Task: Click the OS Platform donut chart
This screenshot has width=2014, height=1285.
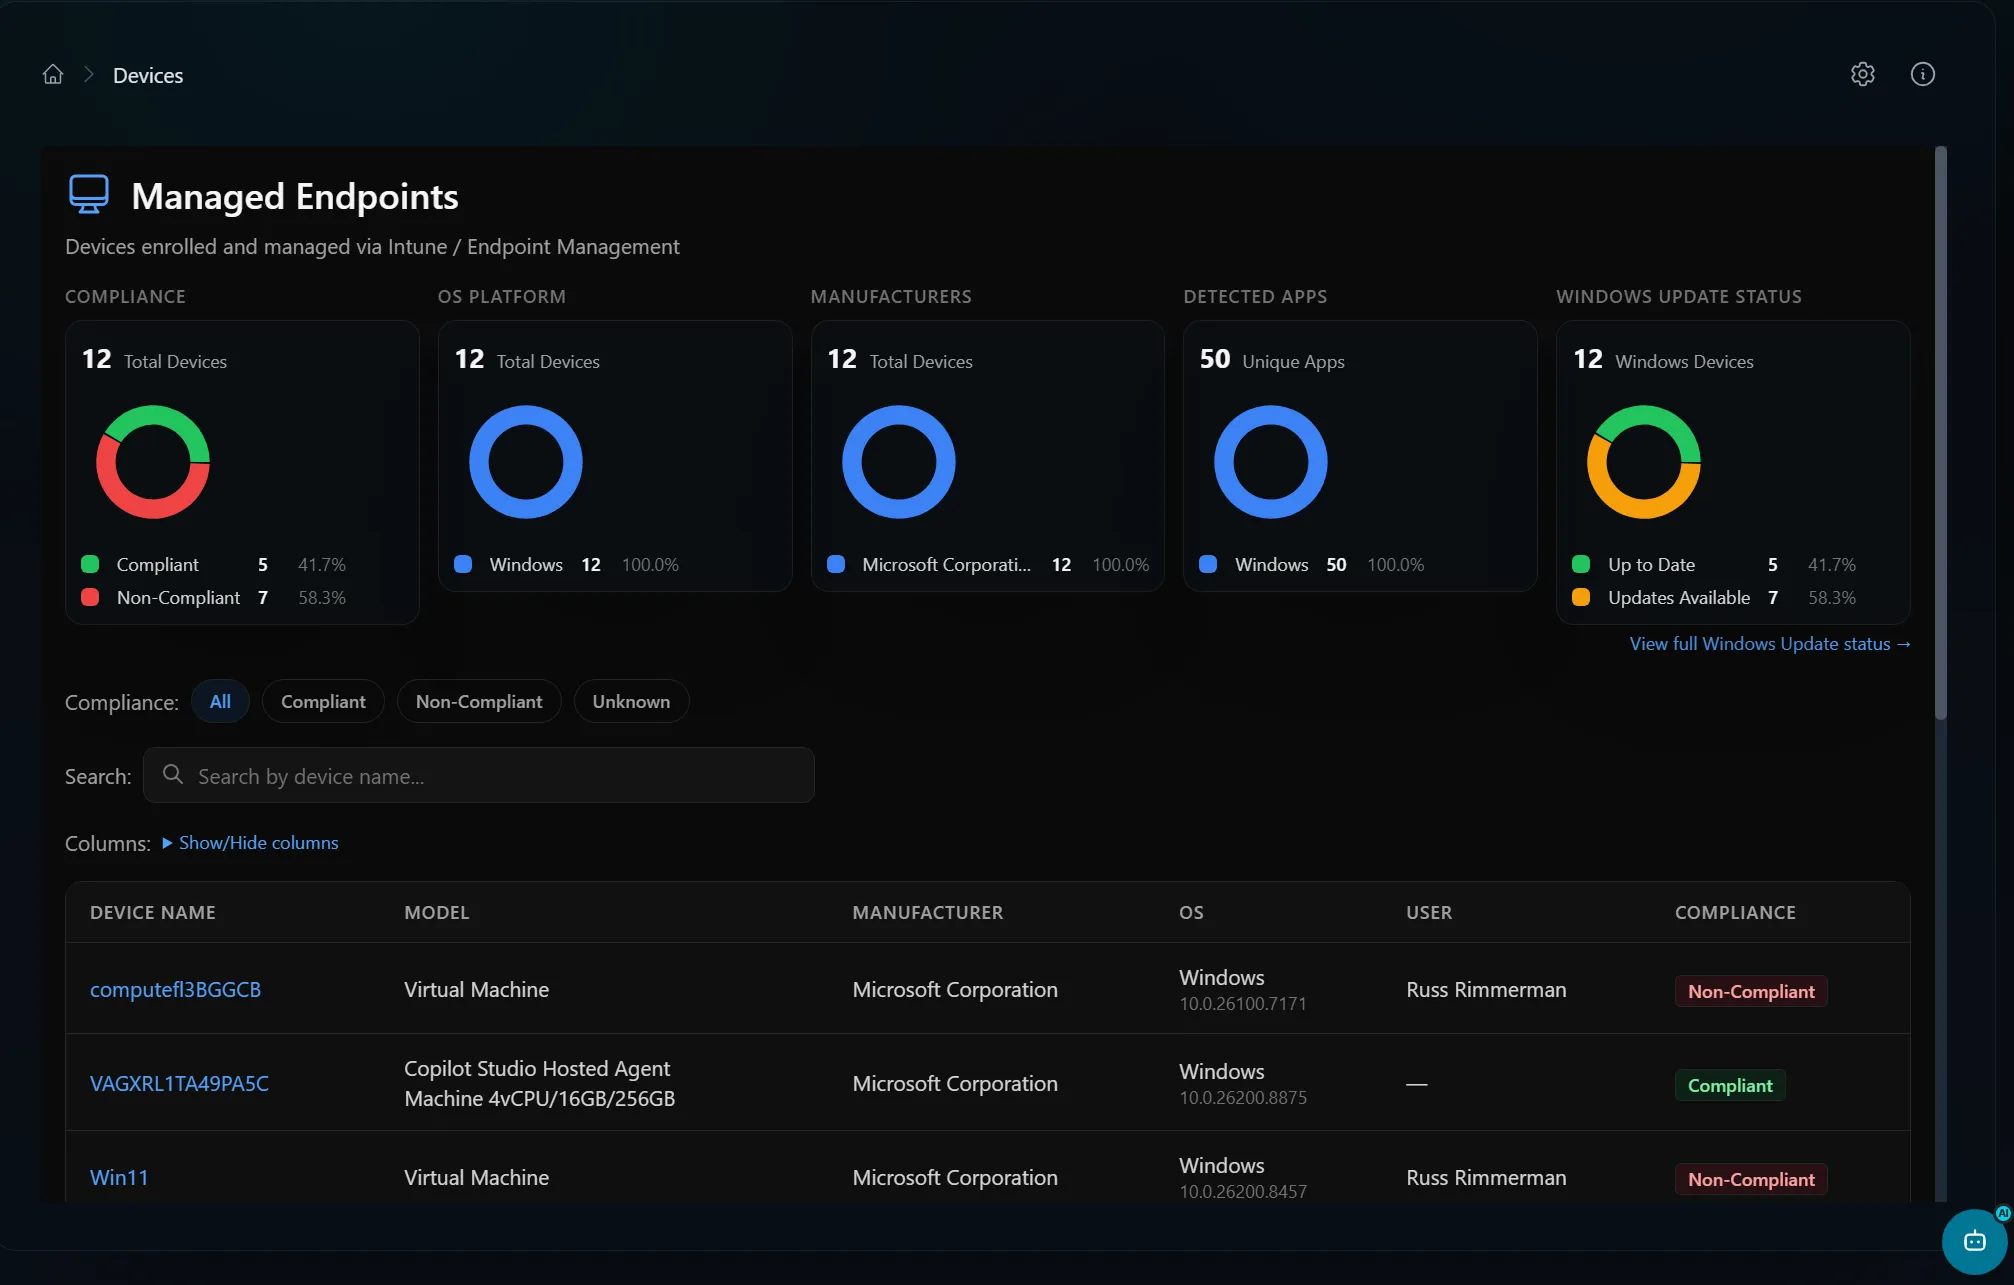Action: click(x=526, y=462)
